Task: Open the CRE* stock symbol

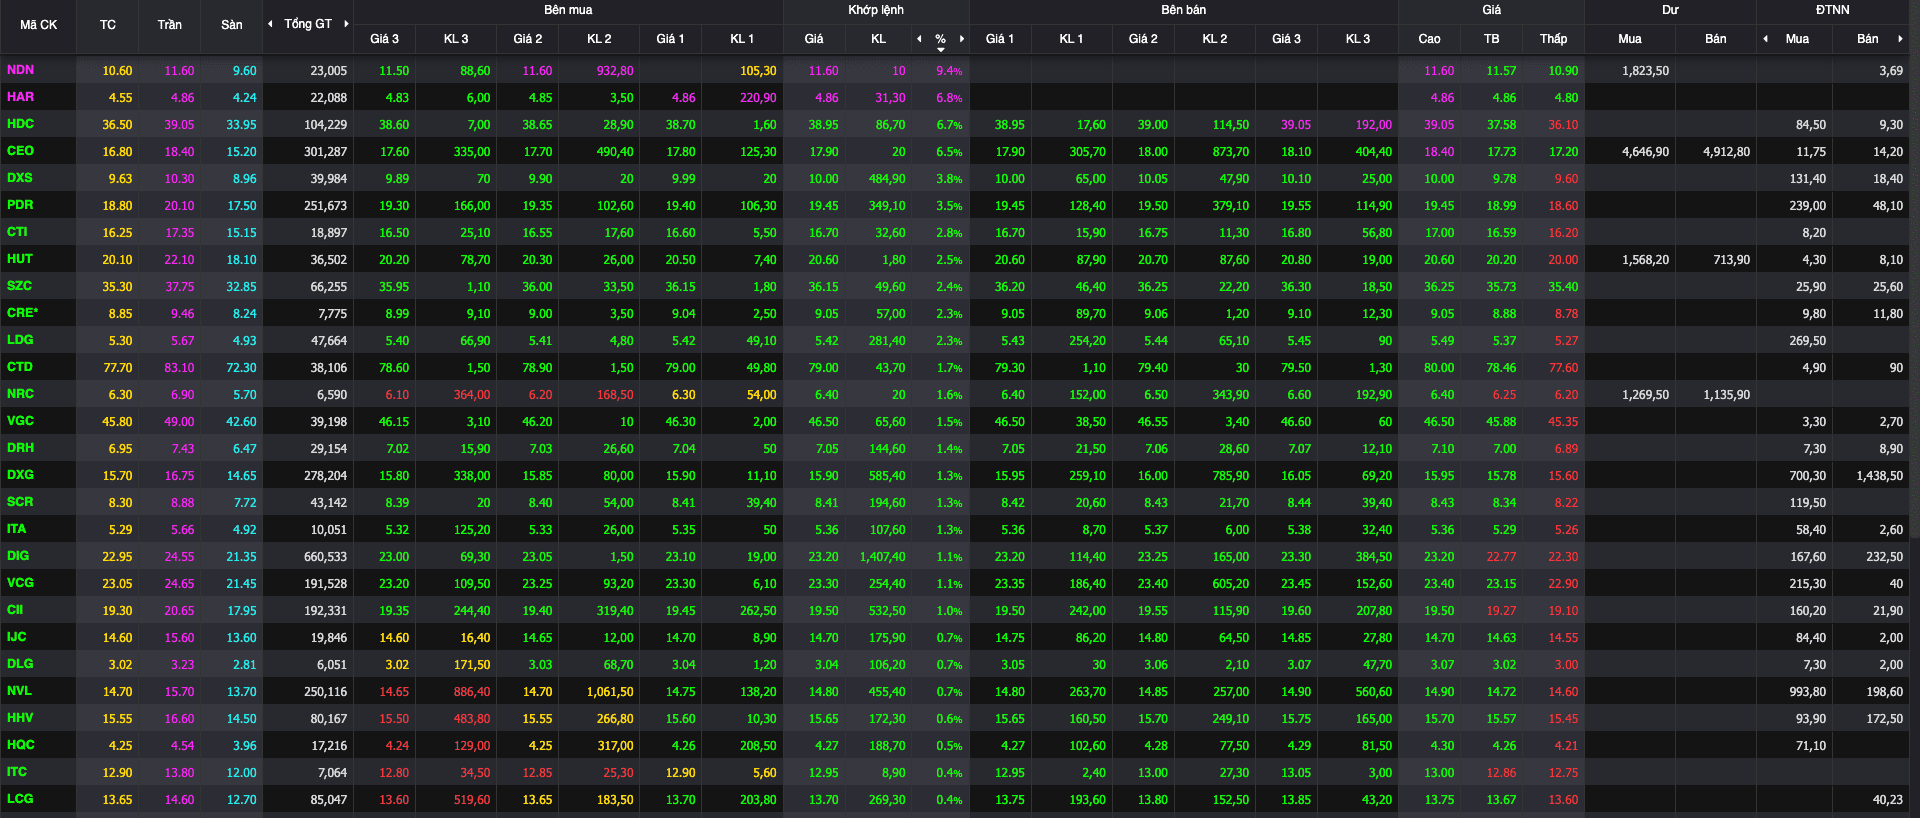Action: click(22, 313)
